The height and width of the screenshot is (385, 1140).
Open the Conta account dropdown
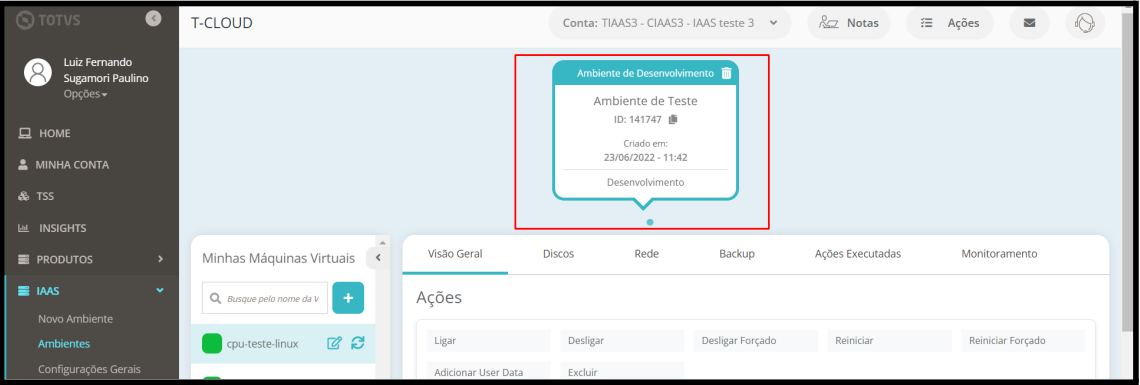coord(670,23)
